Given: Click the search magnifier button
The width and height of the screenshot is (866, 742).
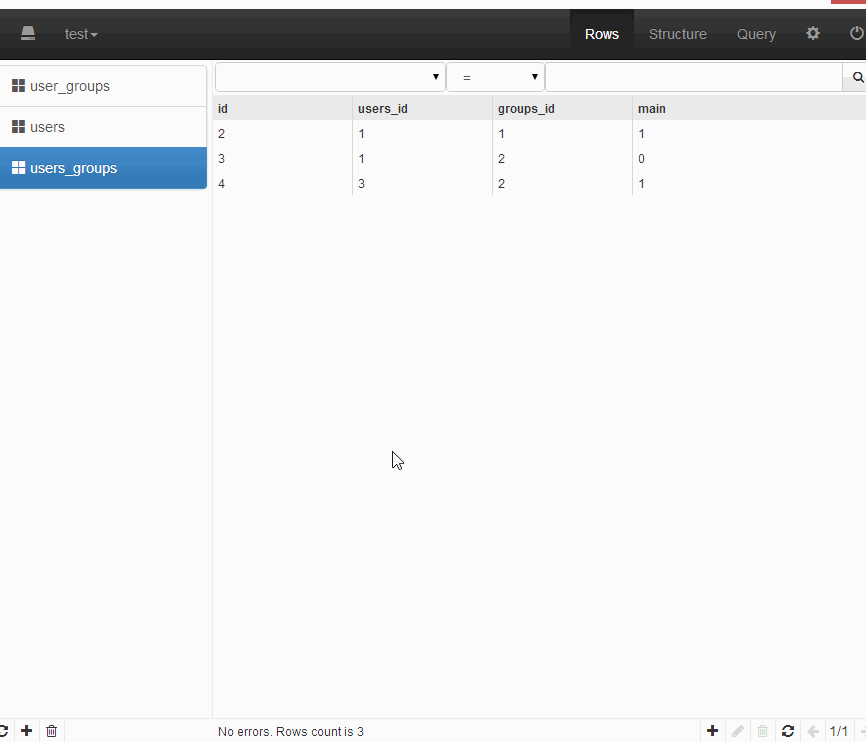Looking at the screenshot, I should click(x=857, y=77).
